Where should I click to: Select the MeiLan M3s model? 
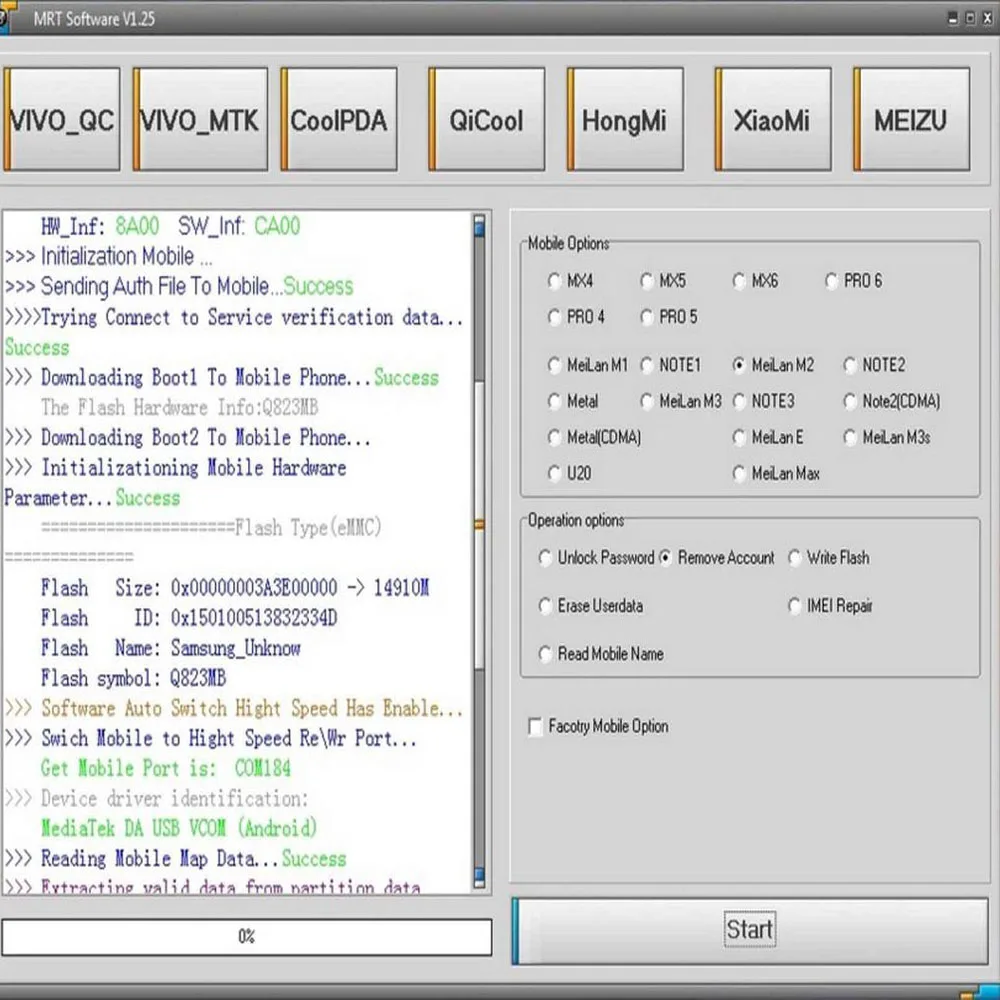click(886, 438)
